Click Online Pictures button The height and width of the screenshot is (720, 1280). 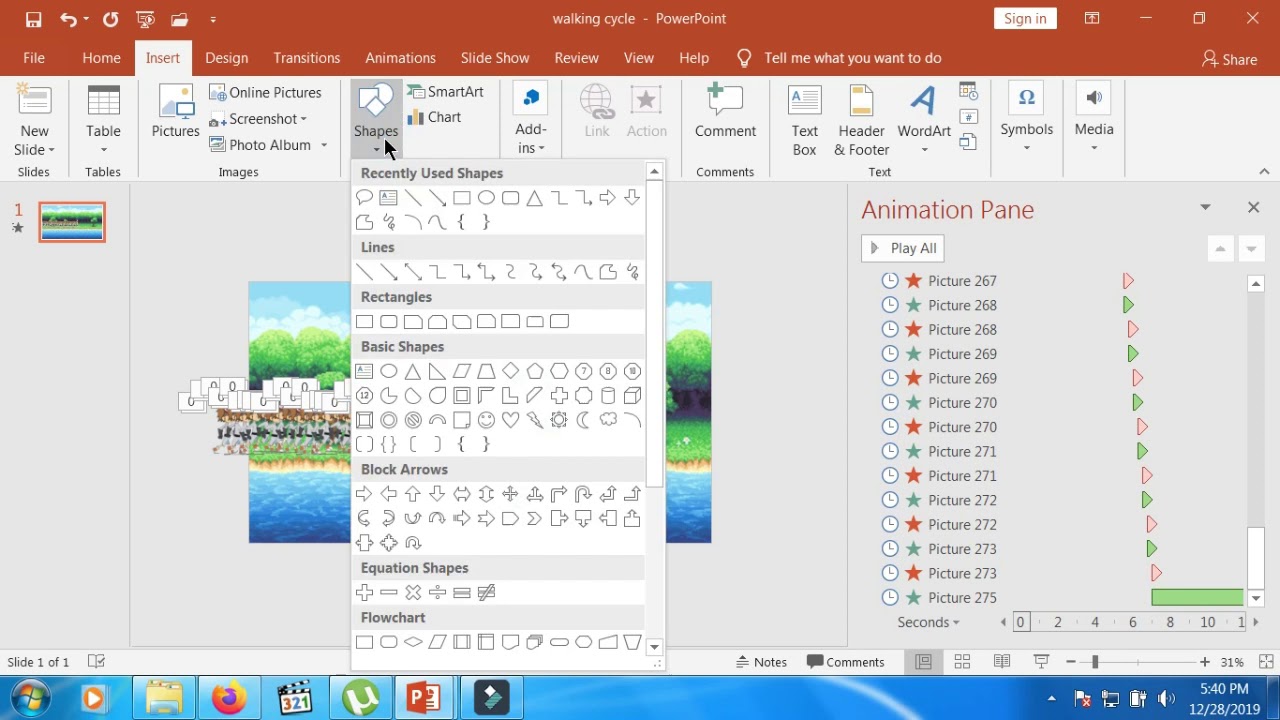pyautogui.click(x=266, y=92)
